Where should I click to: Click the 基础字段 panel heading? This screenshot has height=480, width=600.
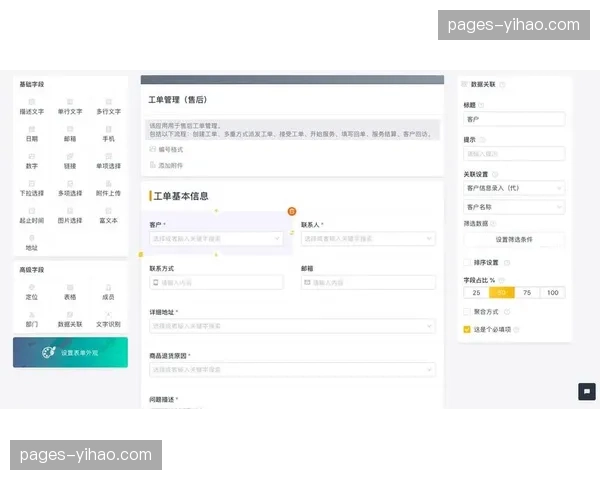[x=32, y=84]
